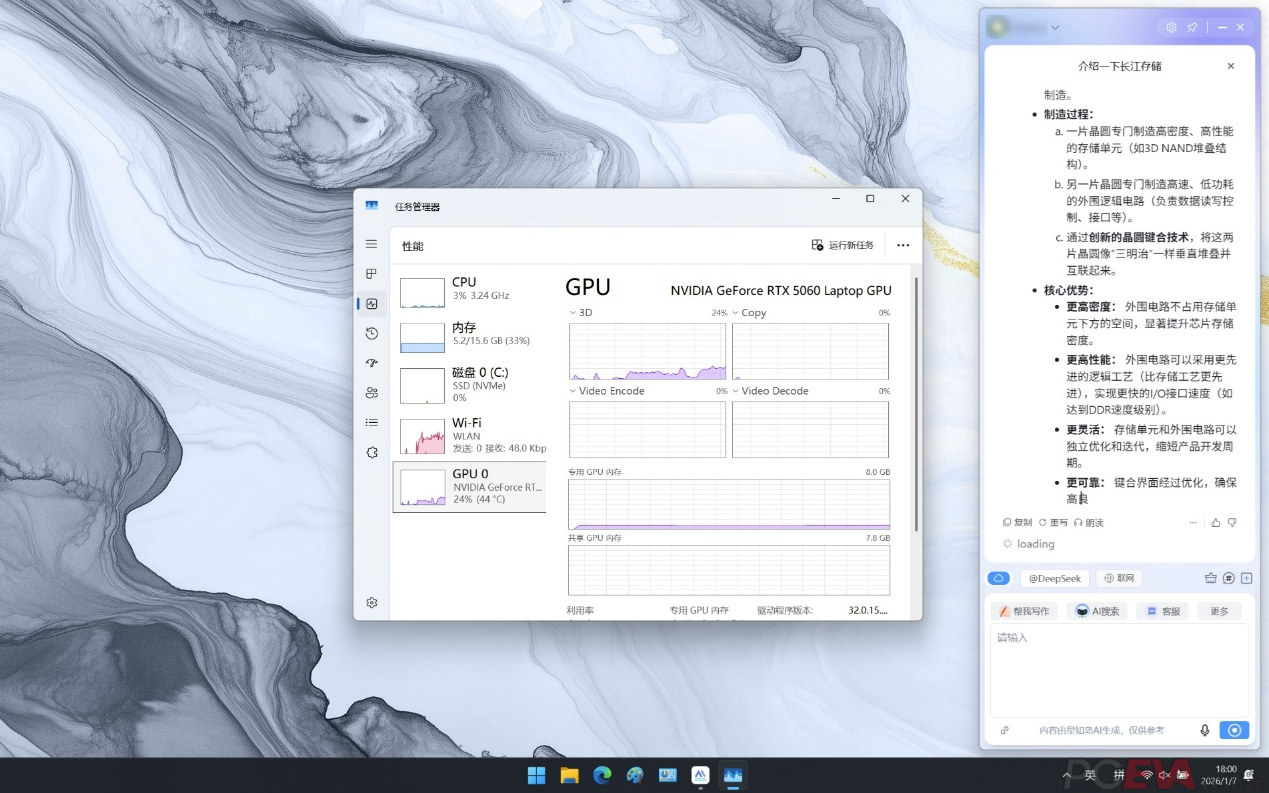Viewport: 1269px width, 793px height.
Task: Select the Wi-Fi performance item
Action: pos(470,435)
